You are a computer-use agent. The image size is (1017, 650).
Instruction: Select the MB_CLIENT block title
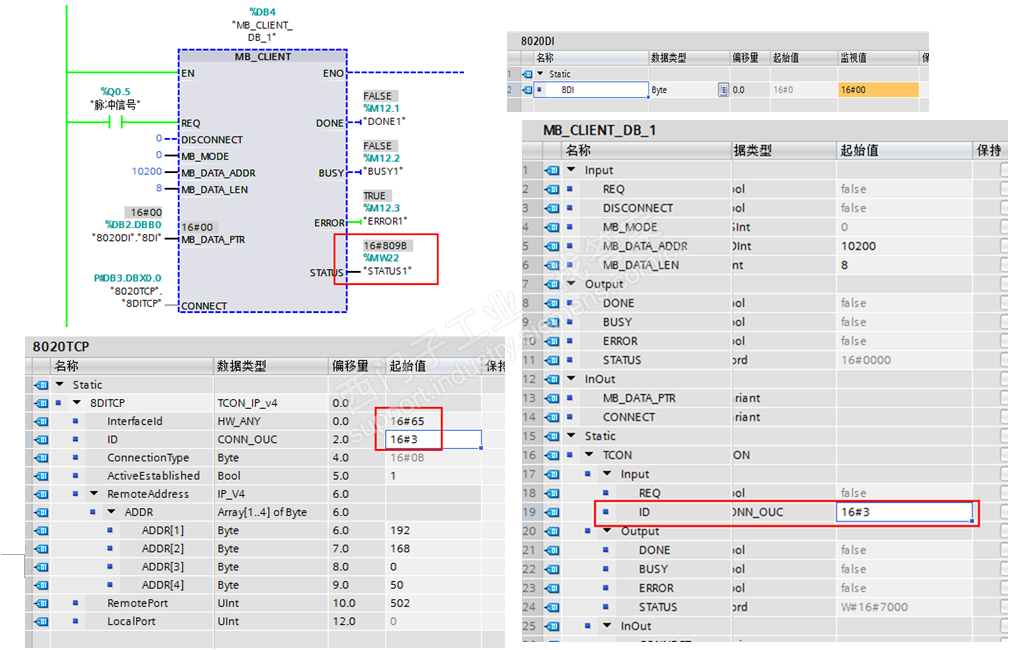[x=263, y=57]
